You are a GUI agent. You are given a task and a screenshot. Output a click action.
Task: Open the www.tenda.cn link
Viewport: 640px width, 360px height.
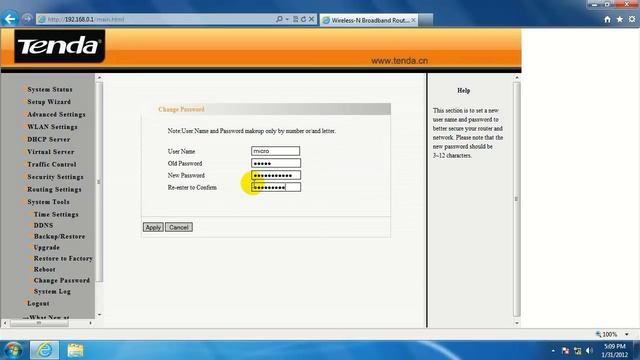point(399,61)
